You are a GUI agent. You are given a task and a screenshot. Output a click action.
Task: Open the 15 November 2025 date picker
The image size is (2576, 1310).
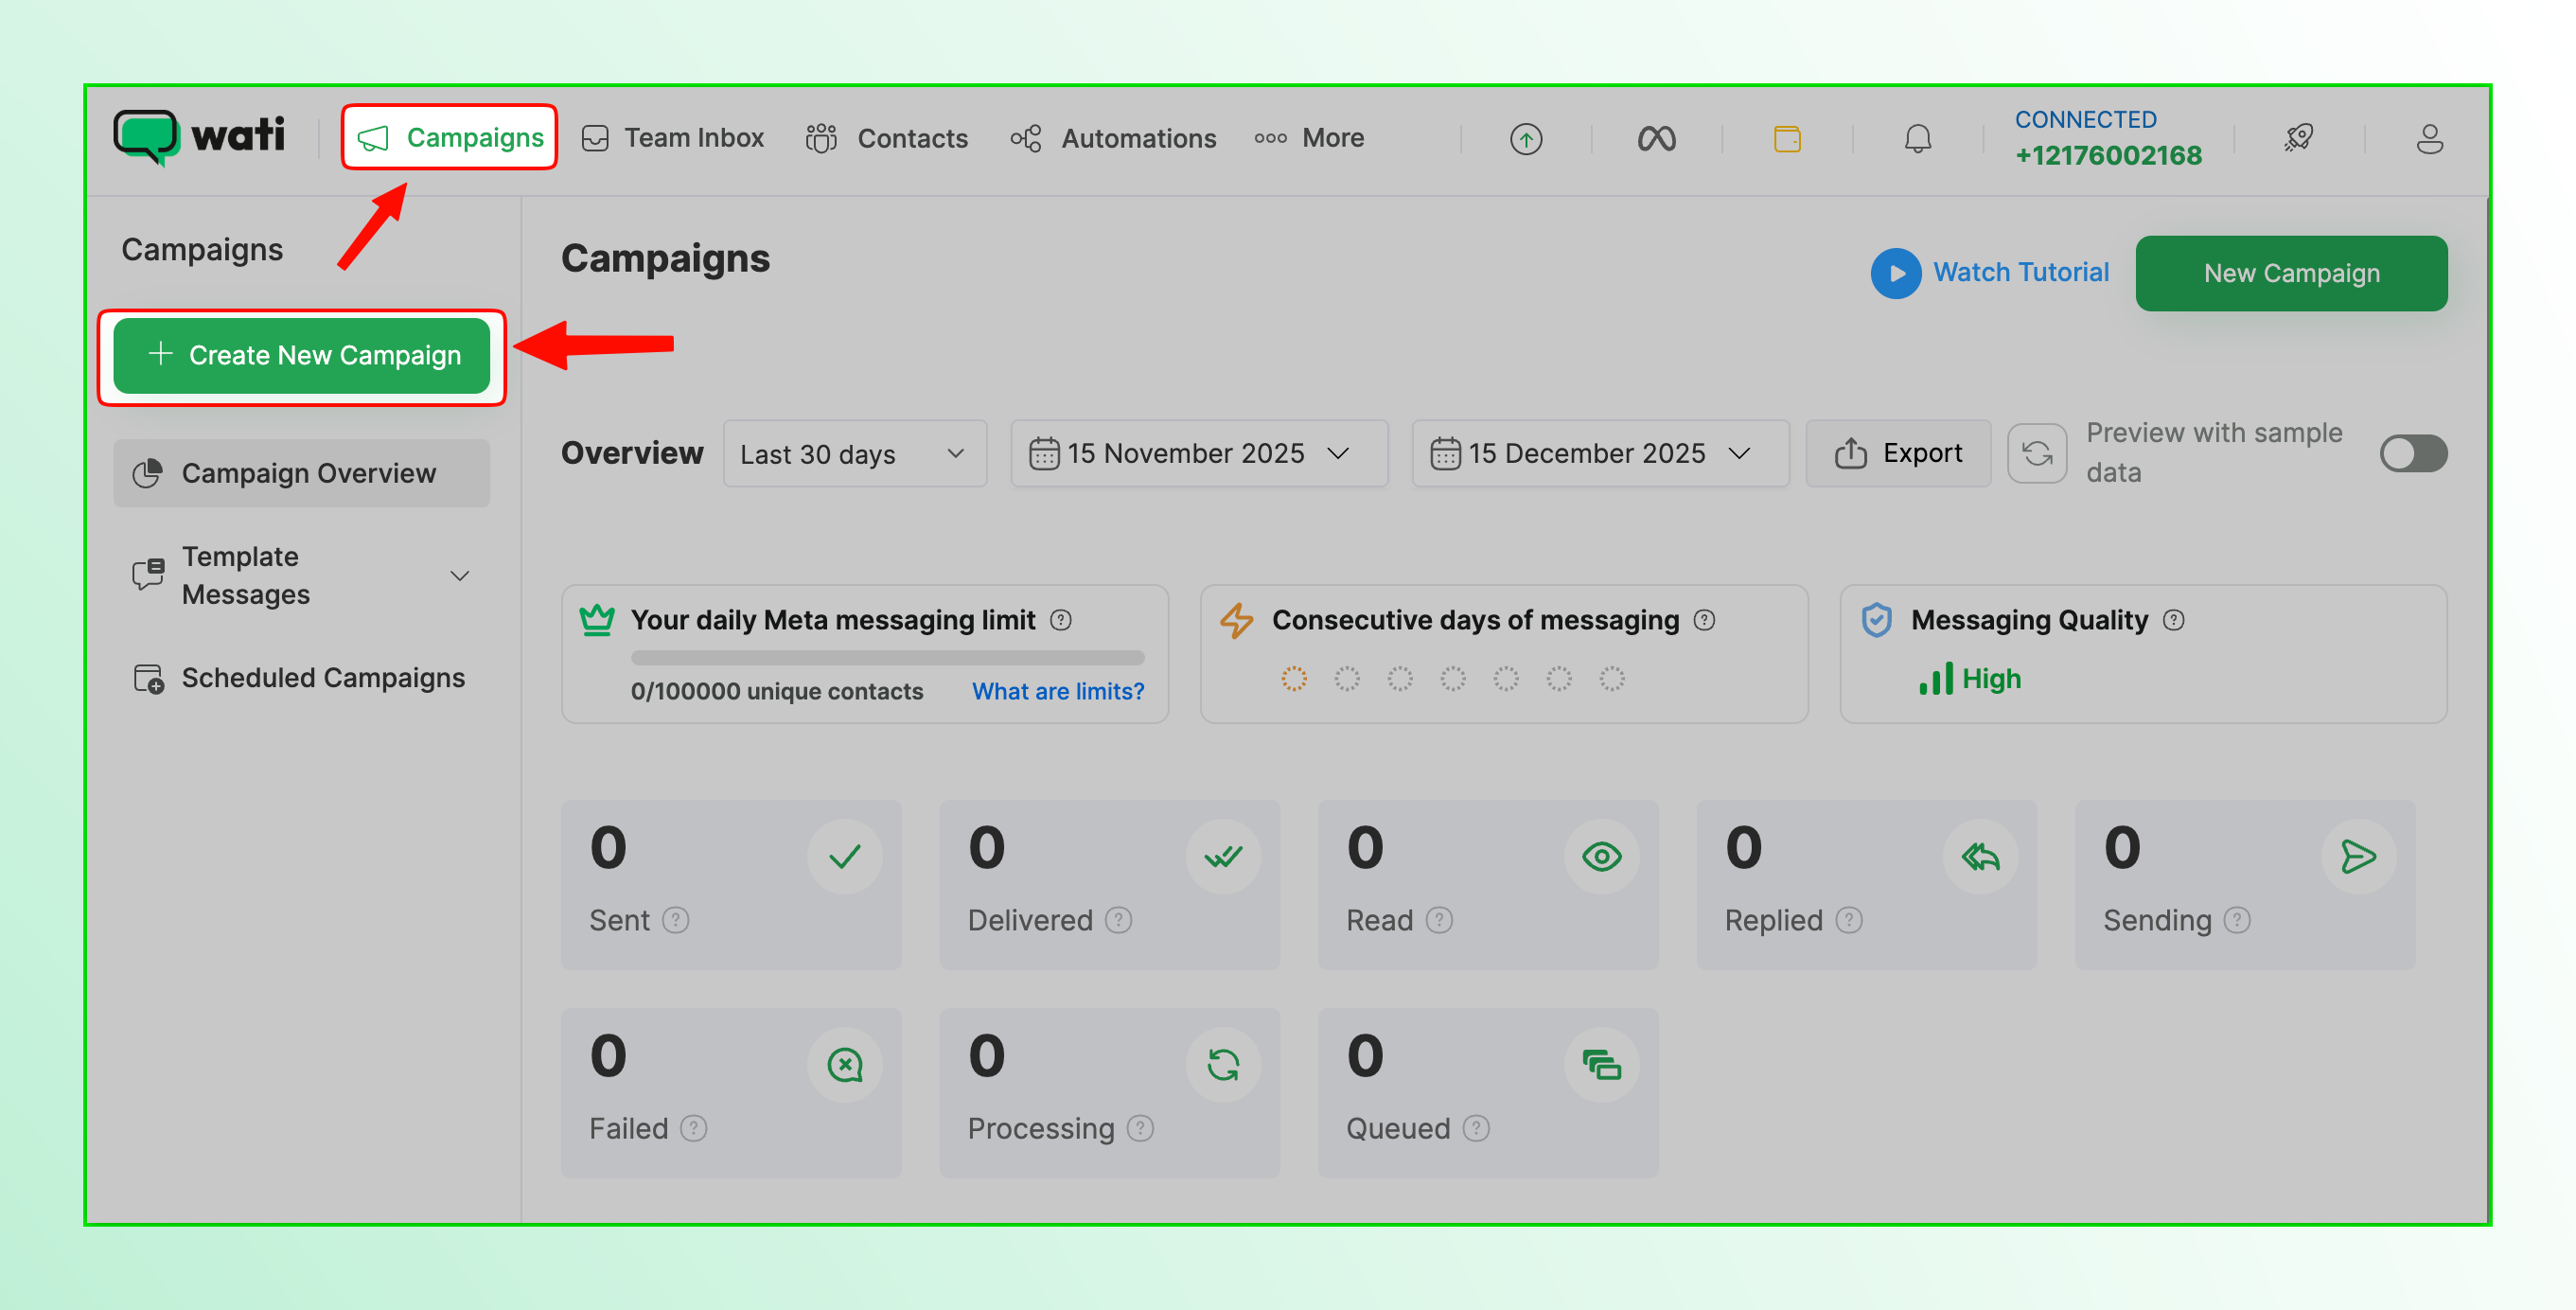coord(1198,454)
